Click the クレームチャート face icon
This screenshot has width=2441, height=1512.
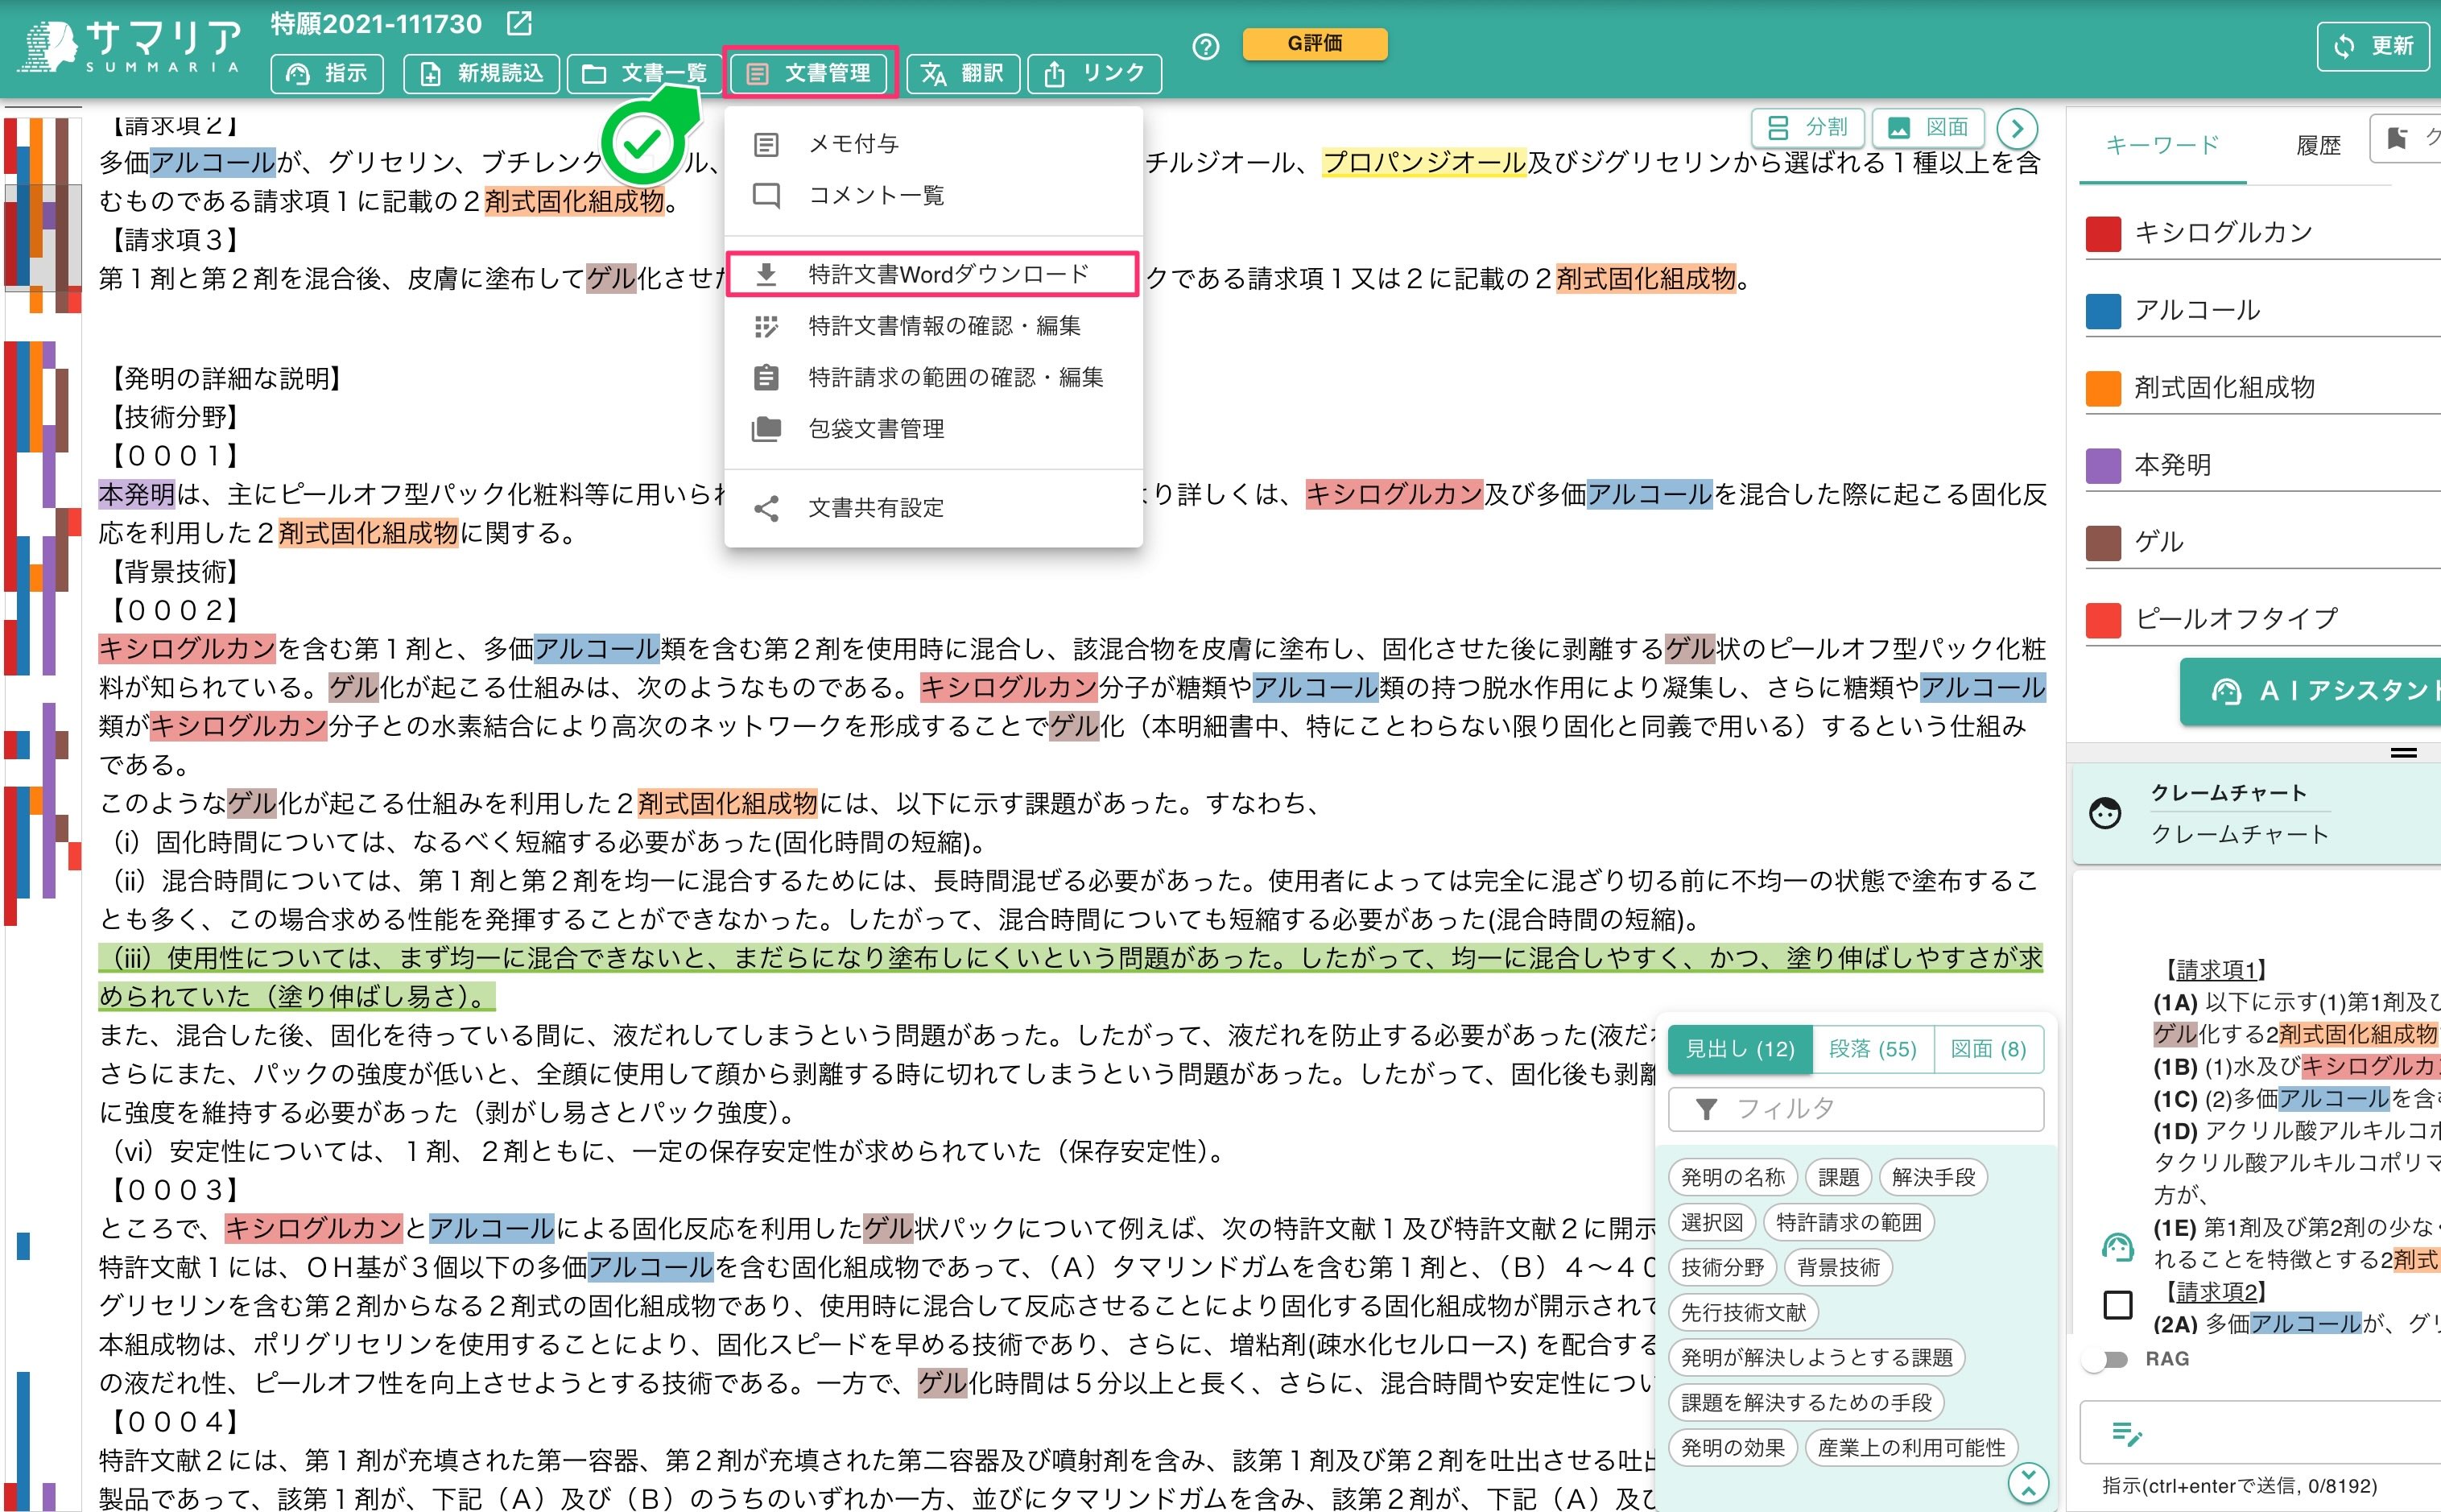2105,813
